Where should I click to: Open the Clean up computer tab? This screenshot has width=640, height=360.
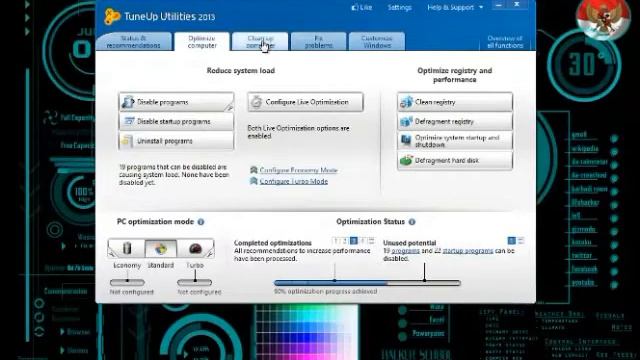click(260, 42)
